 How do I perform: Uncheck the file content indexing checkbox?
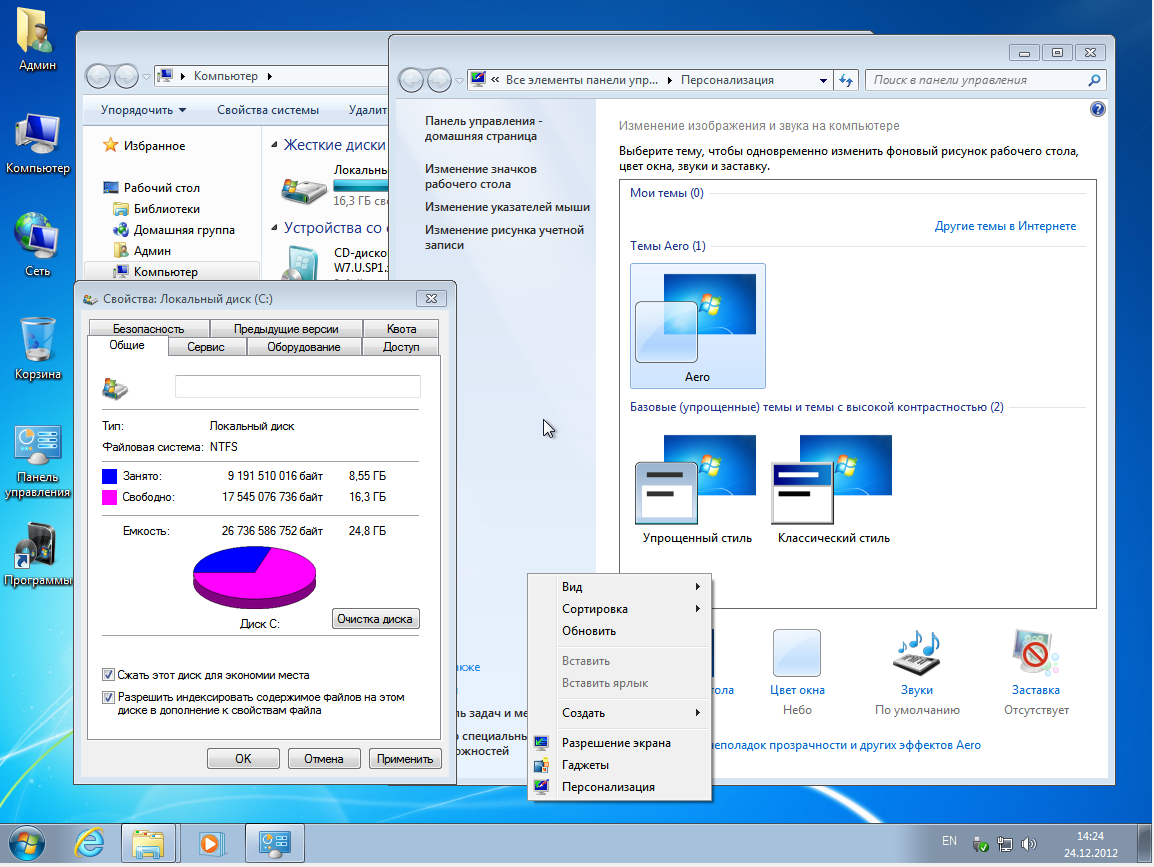coord(108,697)
